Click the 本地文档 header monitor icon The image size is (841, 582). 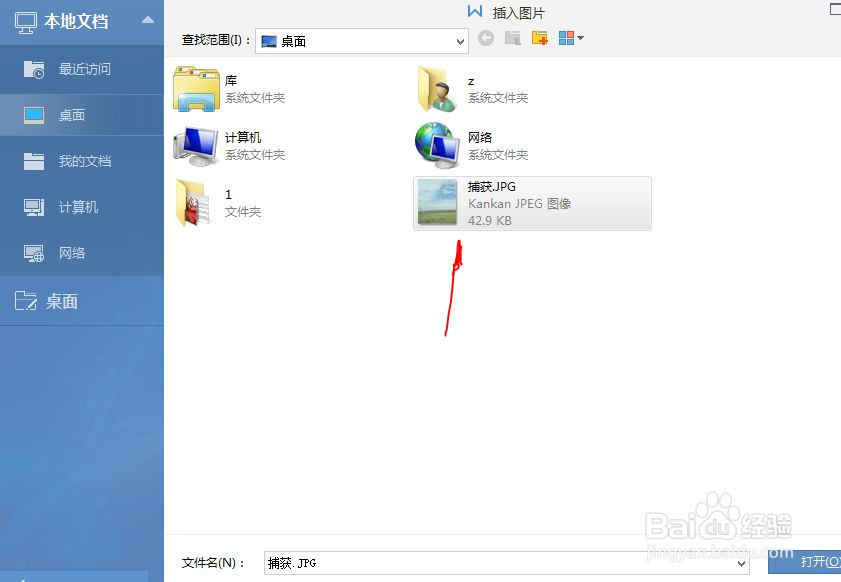click(x=25, y=22)
